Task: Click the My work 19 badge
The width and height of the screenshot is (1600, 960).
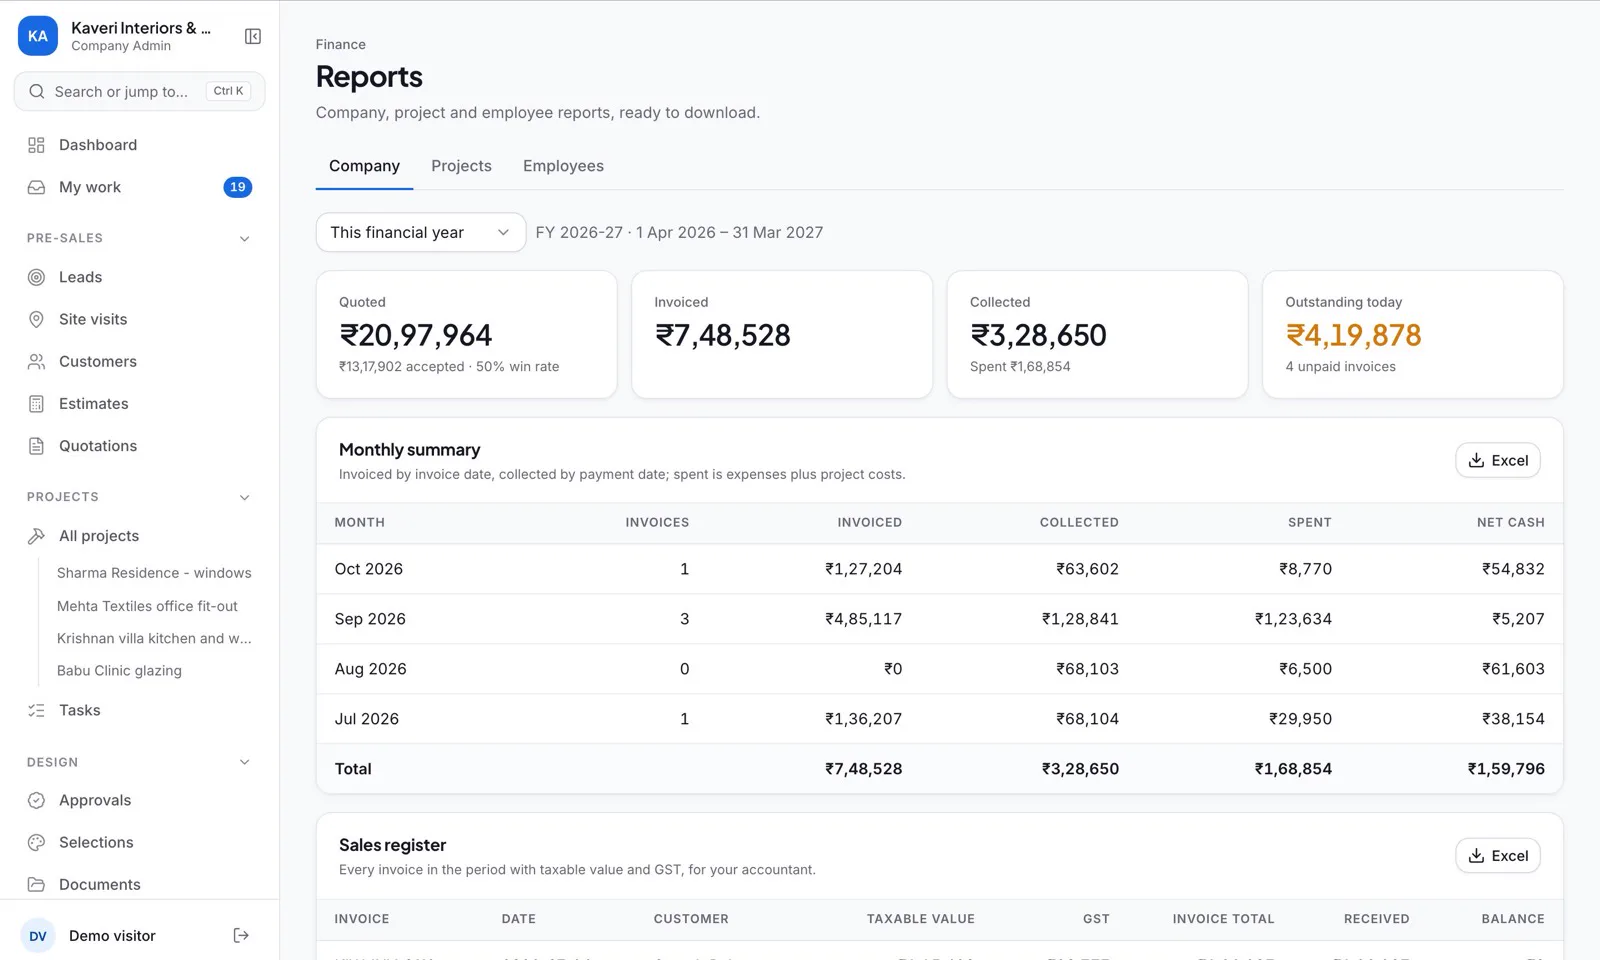Action: point(238,187)
